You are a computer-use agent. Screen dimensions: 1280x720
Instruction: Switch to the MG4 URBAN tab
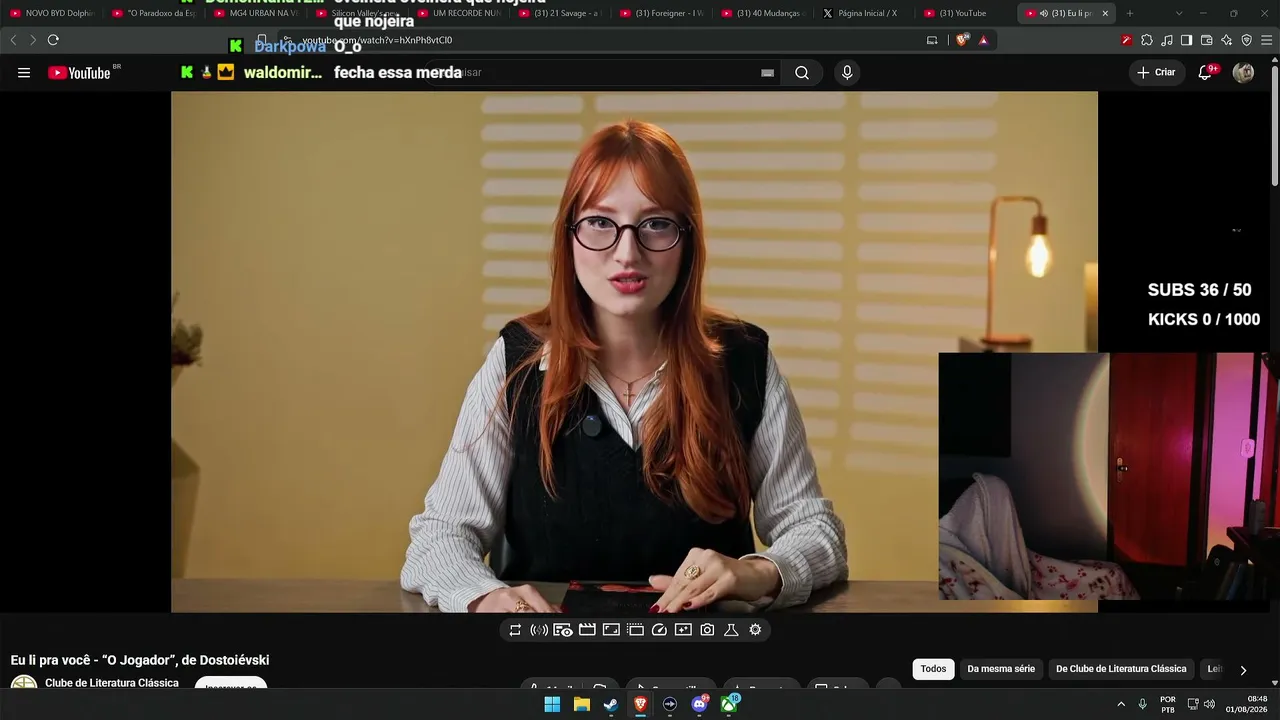coord(256,13)
